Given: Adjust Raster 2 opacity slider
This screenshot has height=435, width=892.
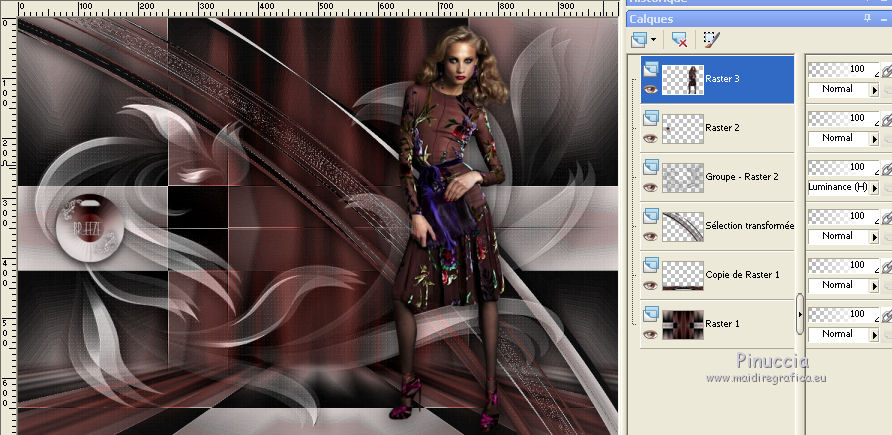Looking at the screenshot, I should point(843,119).
